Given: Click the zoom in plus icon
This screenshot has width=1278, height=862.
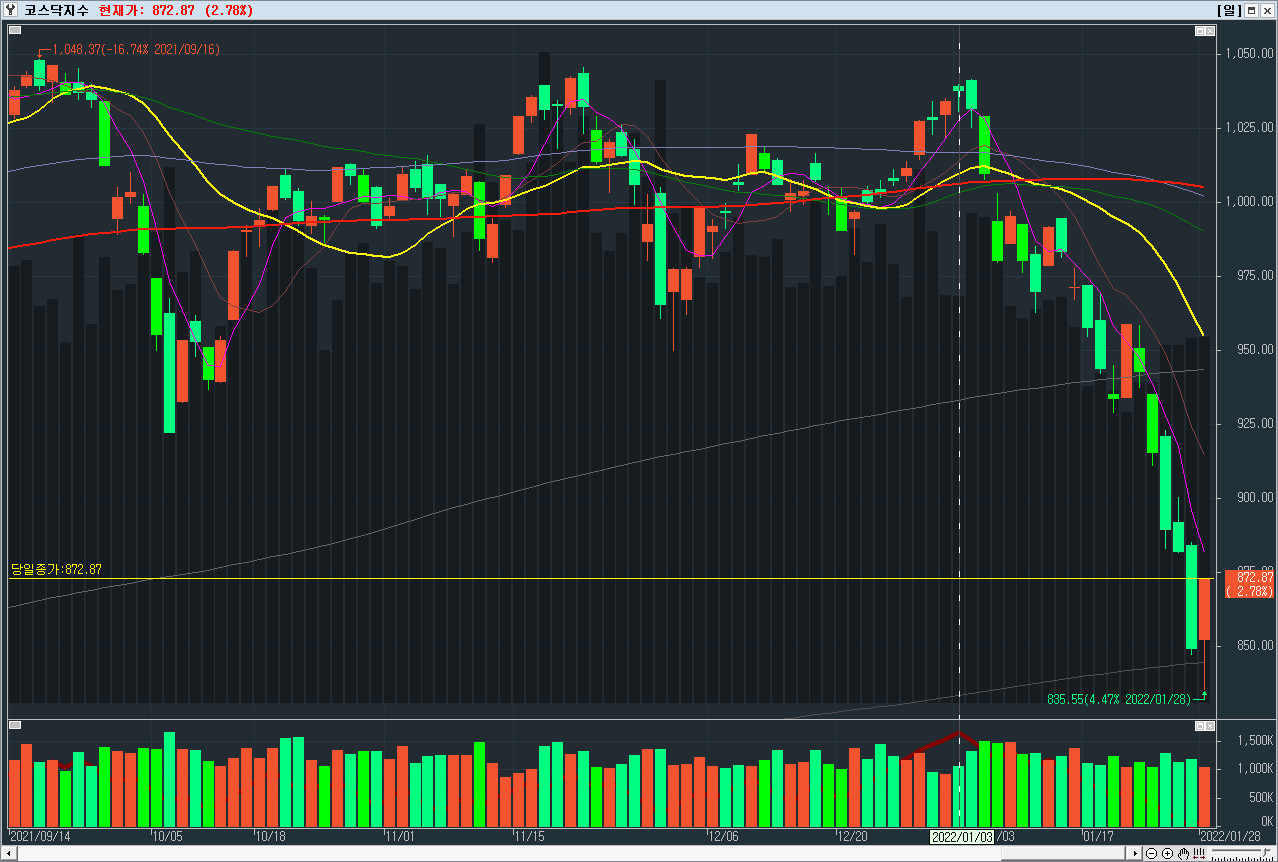Looking at the screenshot, I should [1167, 853].
